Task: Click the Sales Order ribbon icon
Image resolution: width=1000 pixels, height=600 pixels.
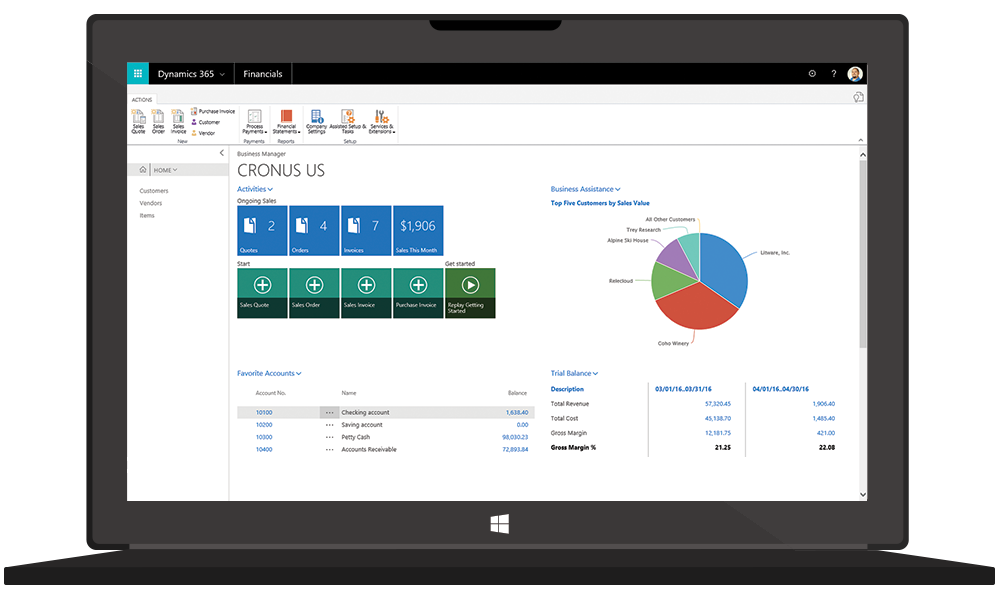Action: pos(158,122)
